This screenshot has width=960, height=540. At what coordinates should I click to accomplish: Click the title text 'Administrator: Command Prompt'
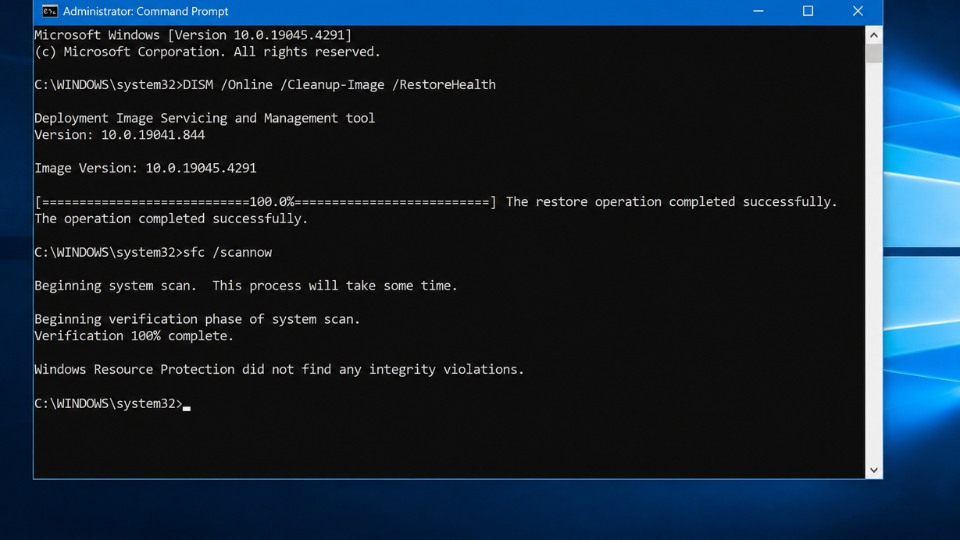pos(145,11)
